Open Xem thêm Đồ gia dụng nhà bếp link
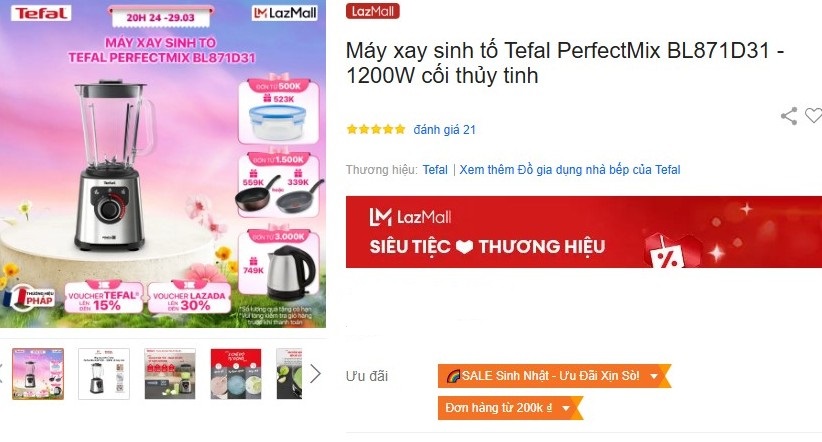822x442 pixels. pos(570,170)
